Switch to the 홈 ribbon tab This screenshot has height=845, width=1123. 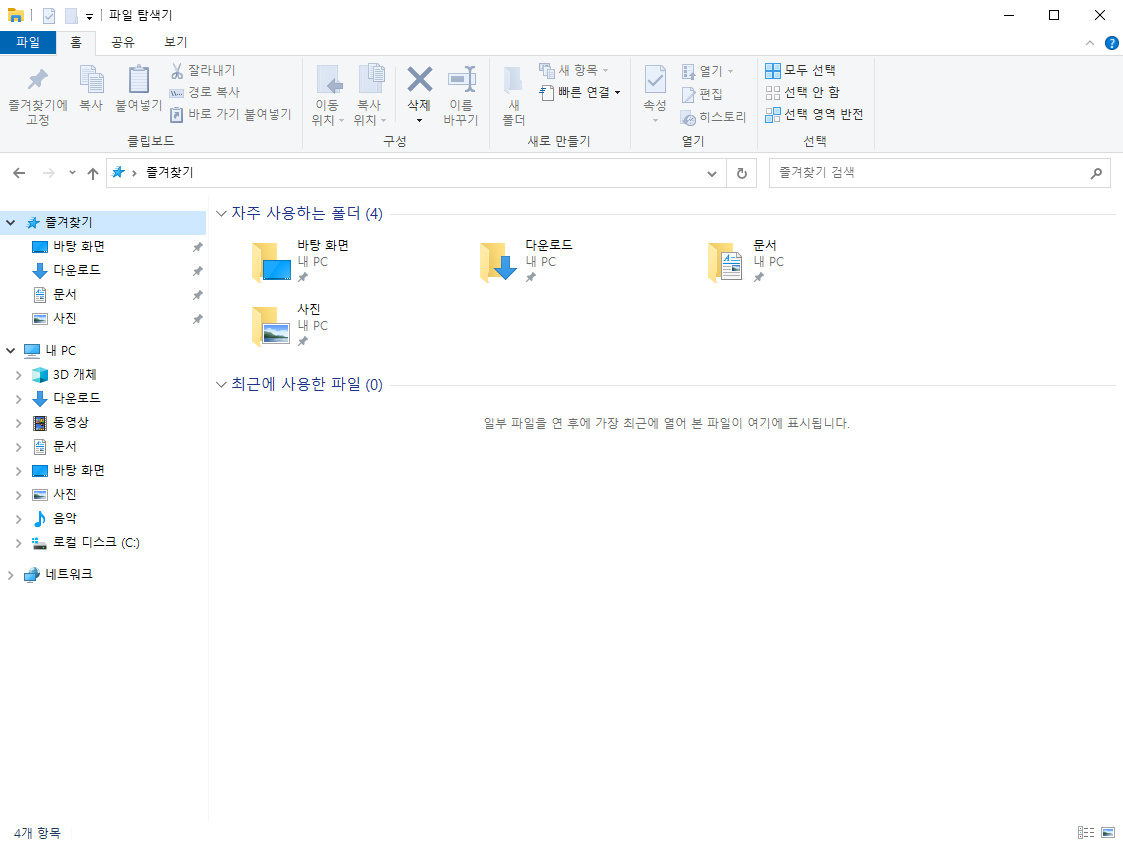[76, 42]
